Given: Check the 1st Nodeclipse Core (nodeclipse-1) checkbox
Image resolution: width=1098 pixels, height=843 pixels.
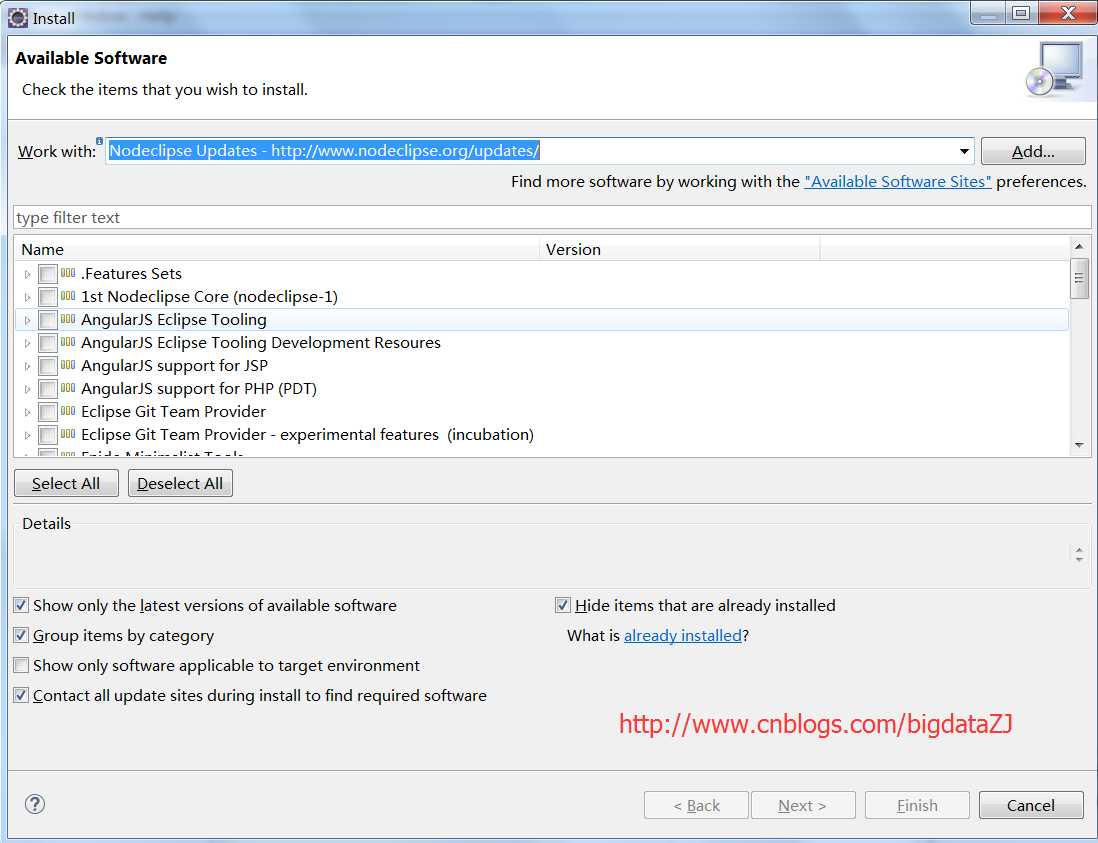Looking at the screenshot, I should (x=48, y=297).
